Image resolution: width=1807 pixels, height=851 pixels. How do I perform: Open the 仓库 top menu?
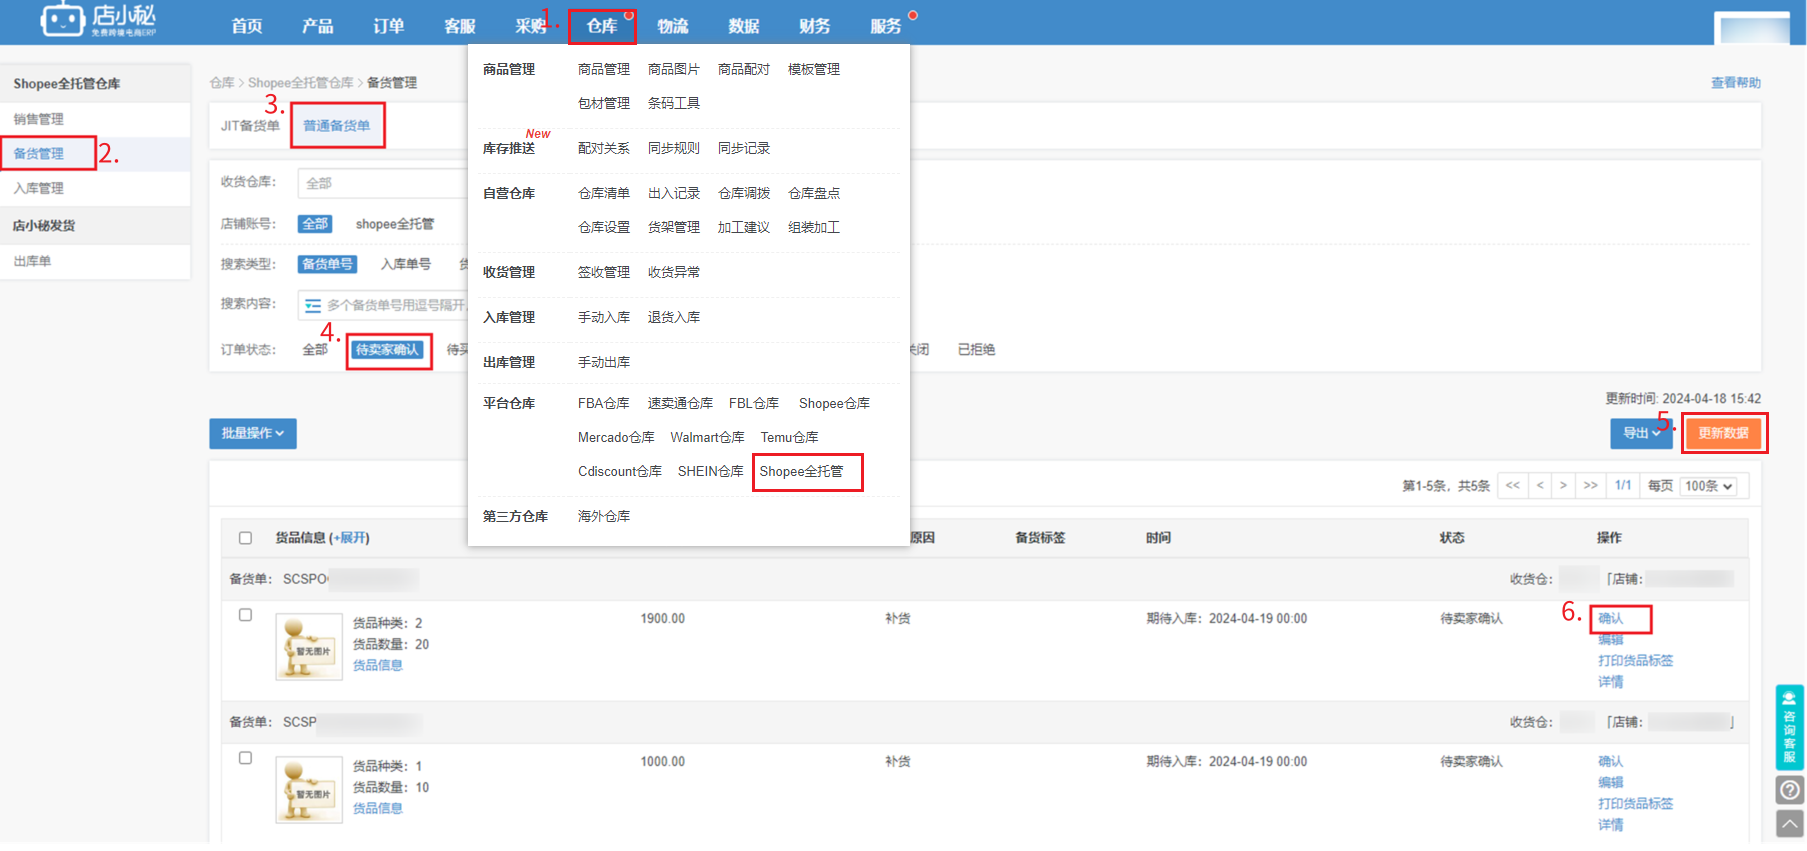click(602, 26)
